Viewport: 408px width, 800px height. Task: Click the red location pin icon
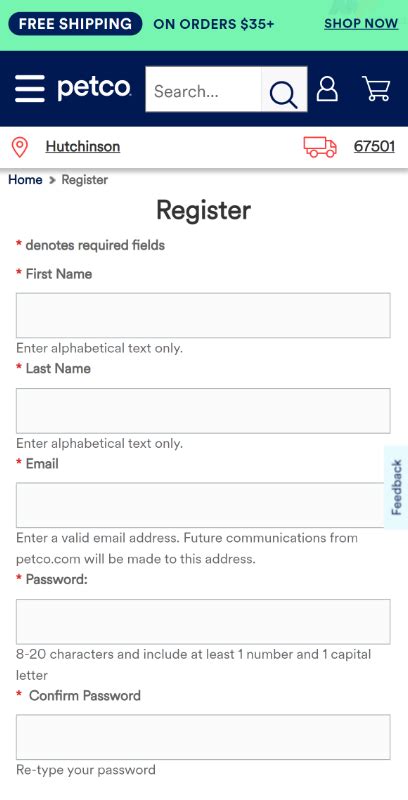19,147
